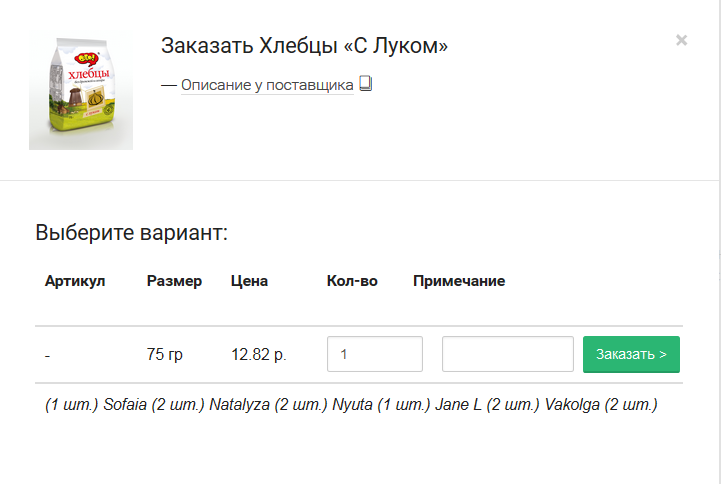Screen dimensions: 721x484
Task: Click Vakolga in the orderers list
Action: 573,405
